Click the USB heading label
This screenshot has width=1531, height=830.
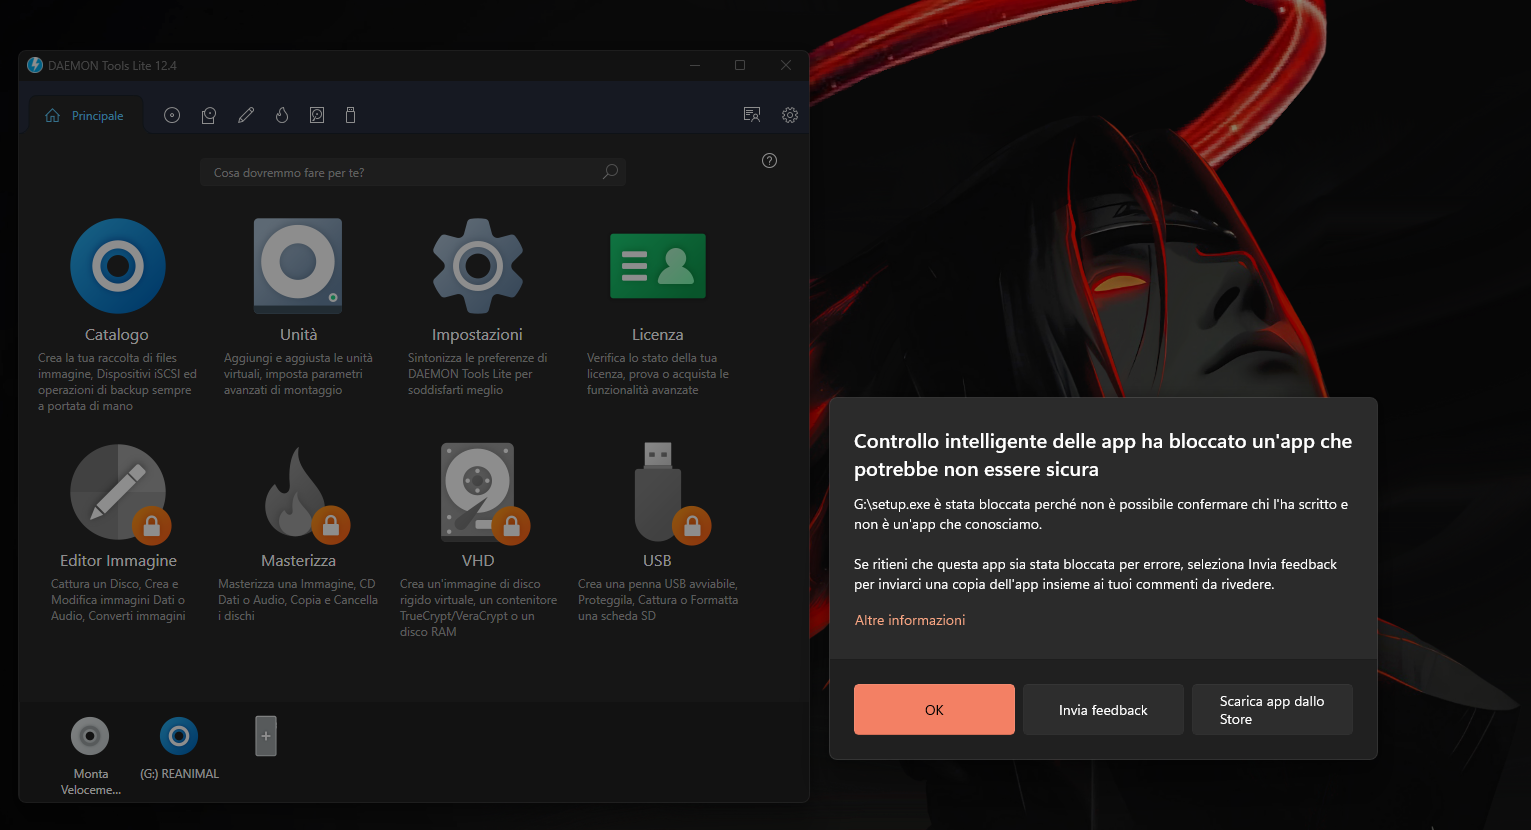657,561
